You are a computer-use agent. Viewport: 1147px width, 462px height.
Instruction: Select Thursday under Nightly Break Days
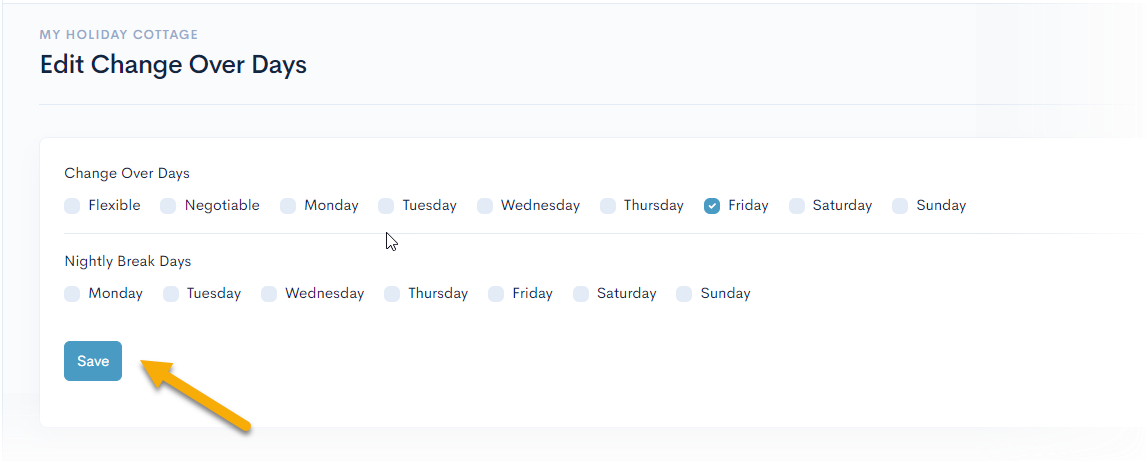point(392,294)
